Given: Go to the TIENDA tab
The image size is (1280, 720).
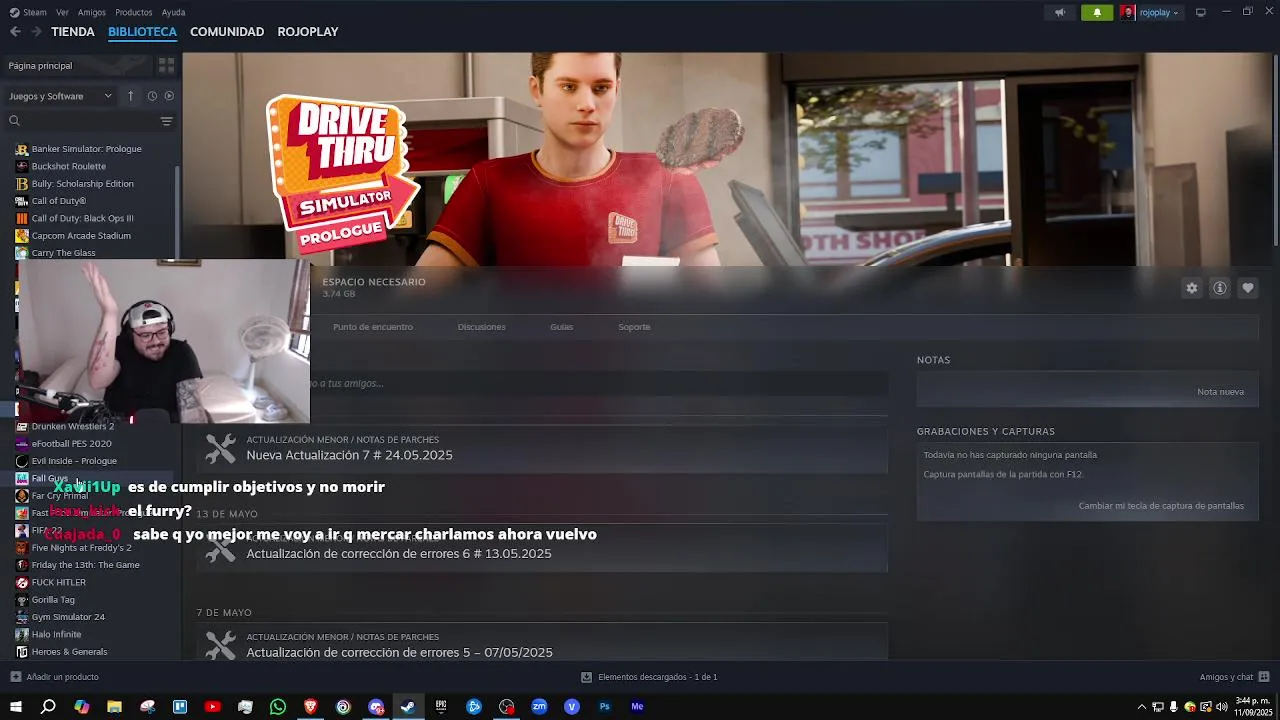Looking at the screenshot, I should (73, 32).
